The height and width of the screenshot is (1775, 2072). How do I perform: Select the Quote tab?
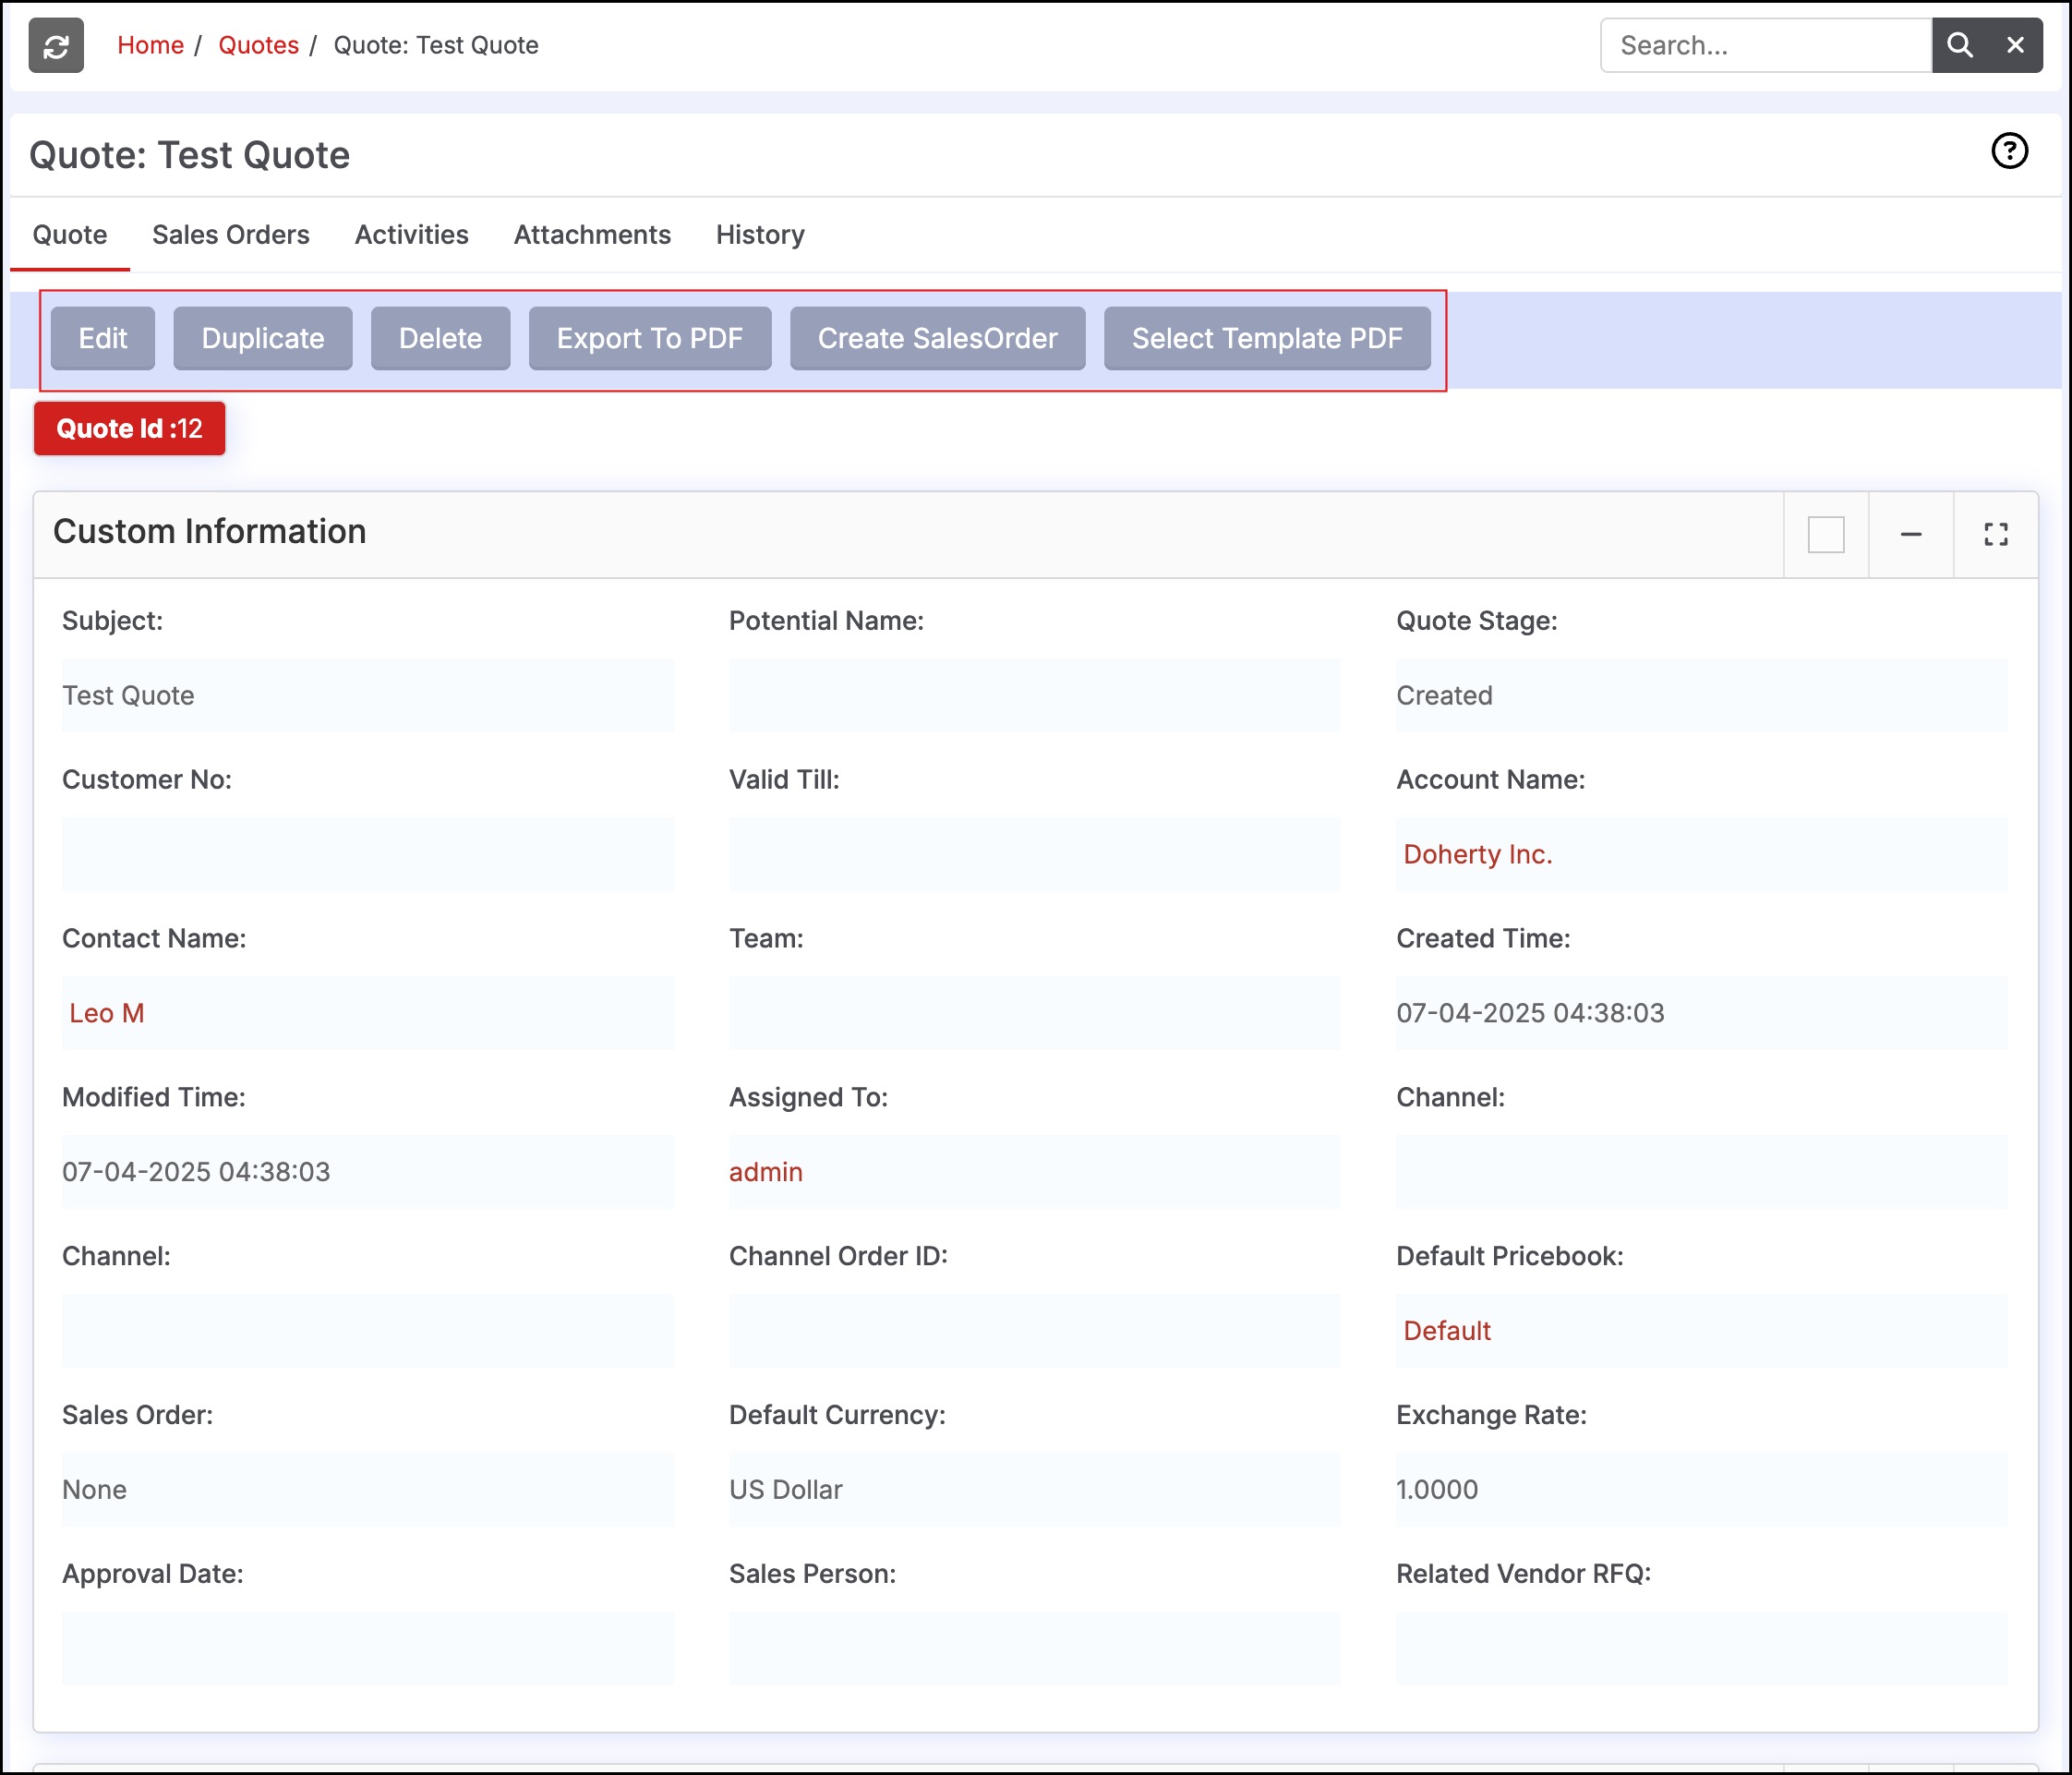tap(70, 235)
